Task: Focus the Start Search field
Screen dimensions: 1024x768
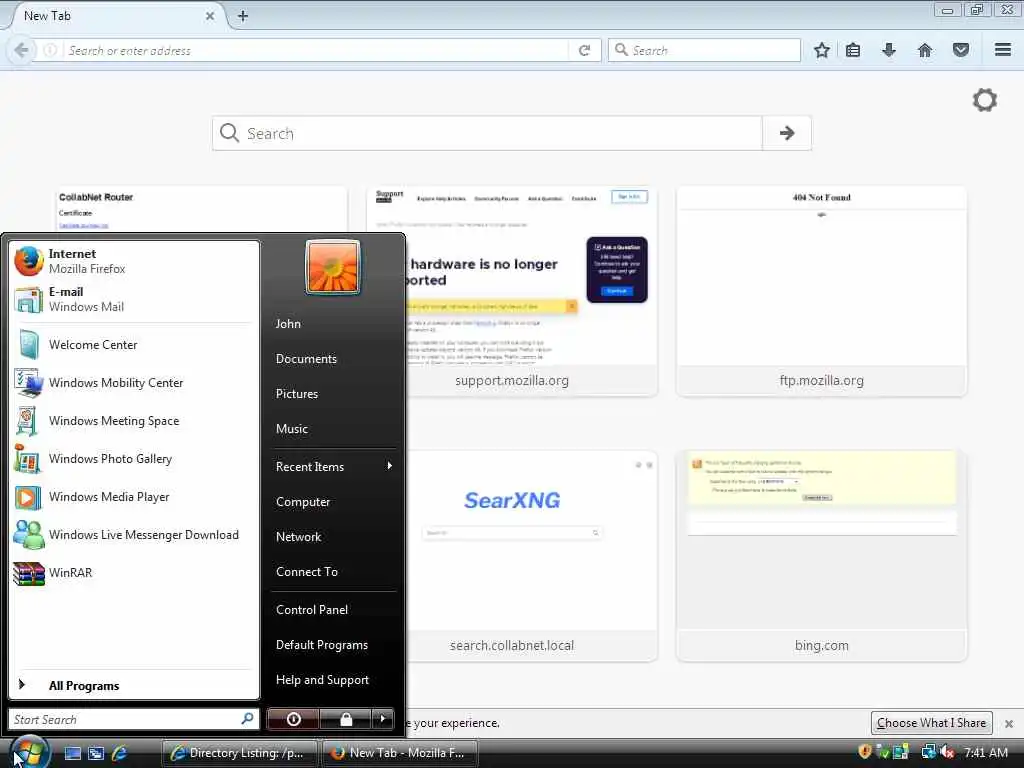Action: coord(134,719)
